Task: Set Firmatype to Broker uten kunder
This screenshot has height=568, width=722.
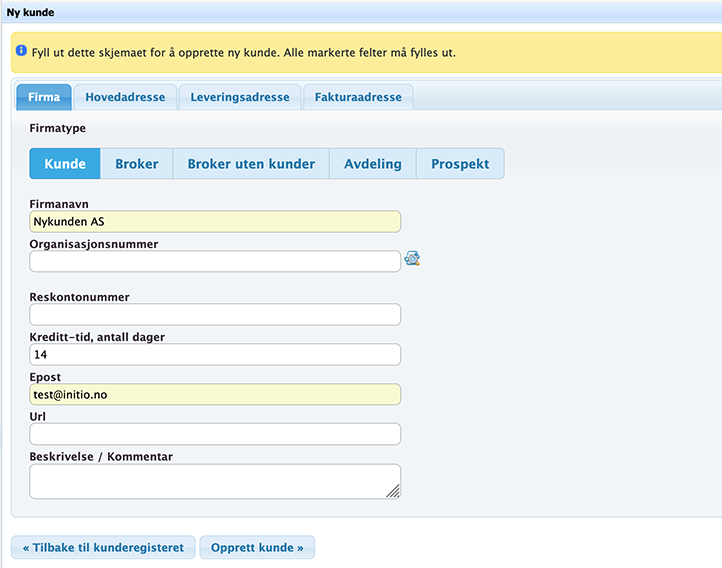Action: (251, 164)
